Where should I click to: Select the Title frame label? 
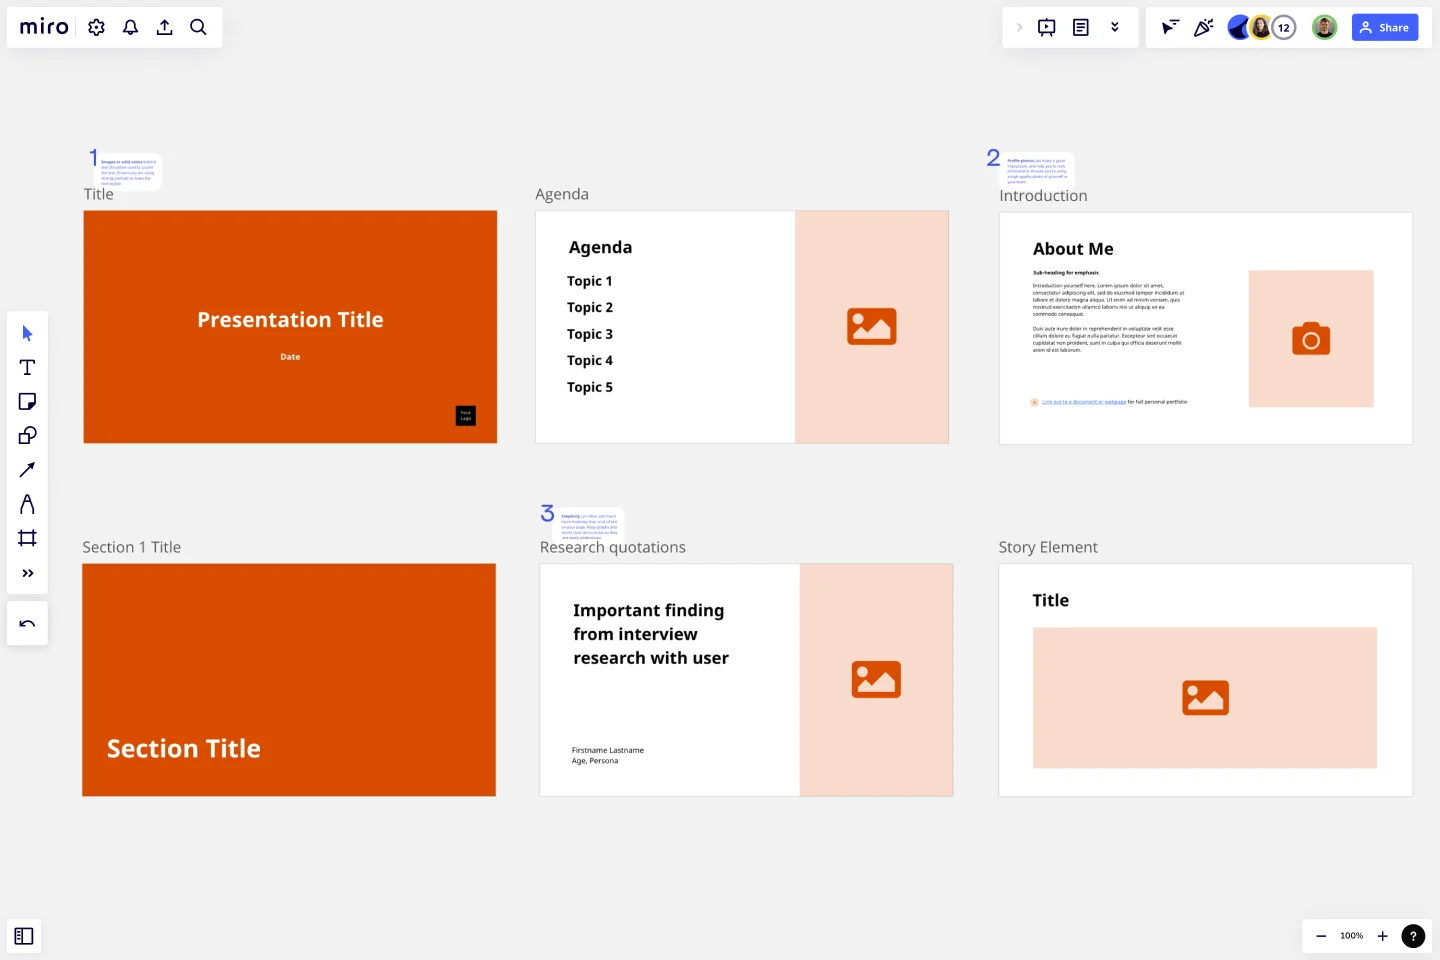98,194
